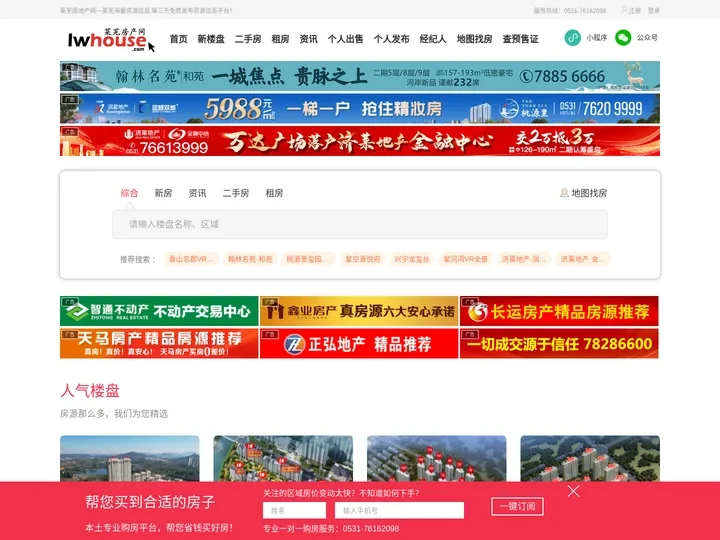Click the 地图找房 icon in search panel
The width and height of the screenshot is (720, 540).
coord(564,193)
